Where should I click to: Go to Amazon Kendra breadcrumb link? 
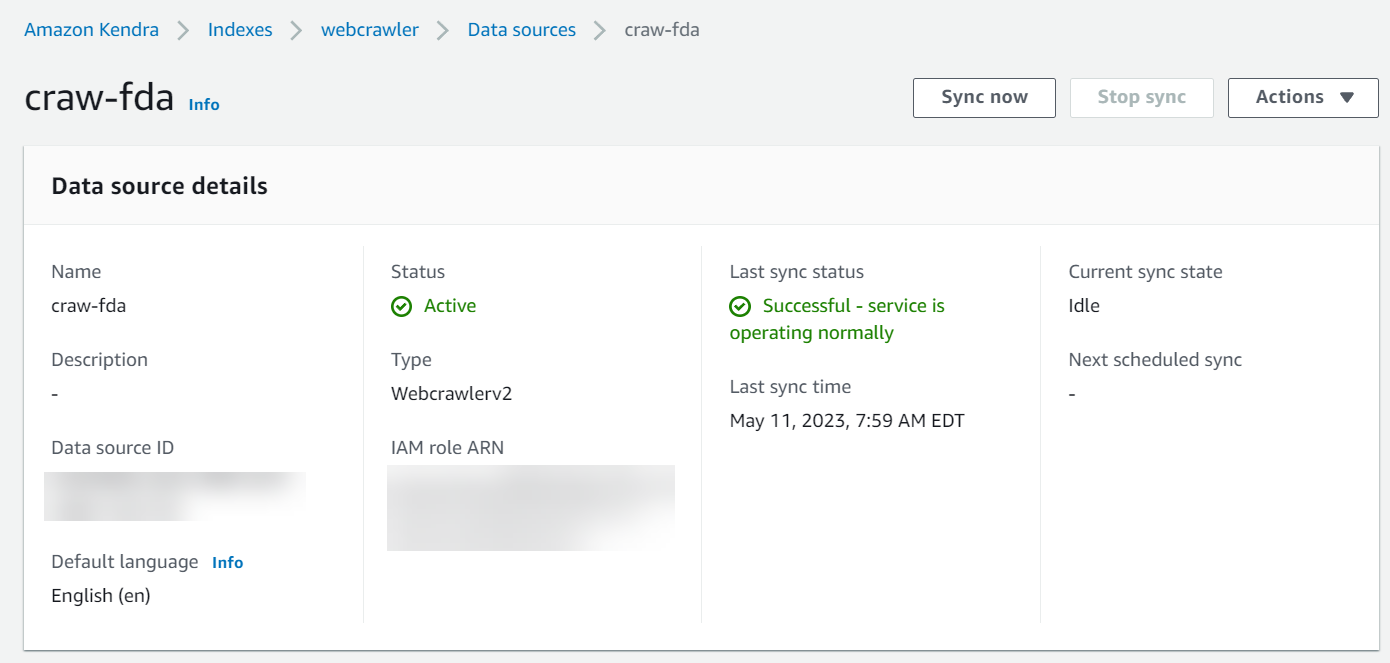coord(91,30)
